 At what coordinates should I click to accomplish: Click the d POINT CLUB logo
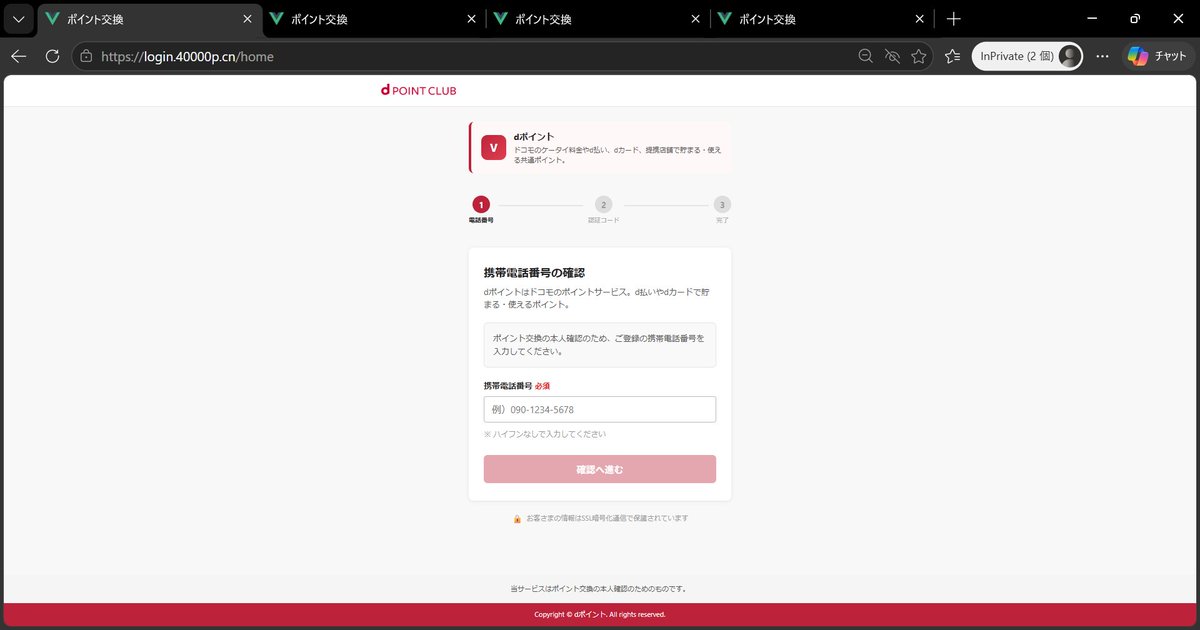click(x=418, y=90)
